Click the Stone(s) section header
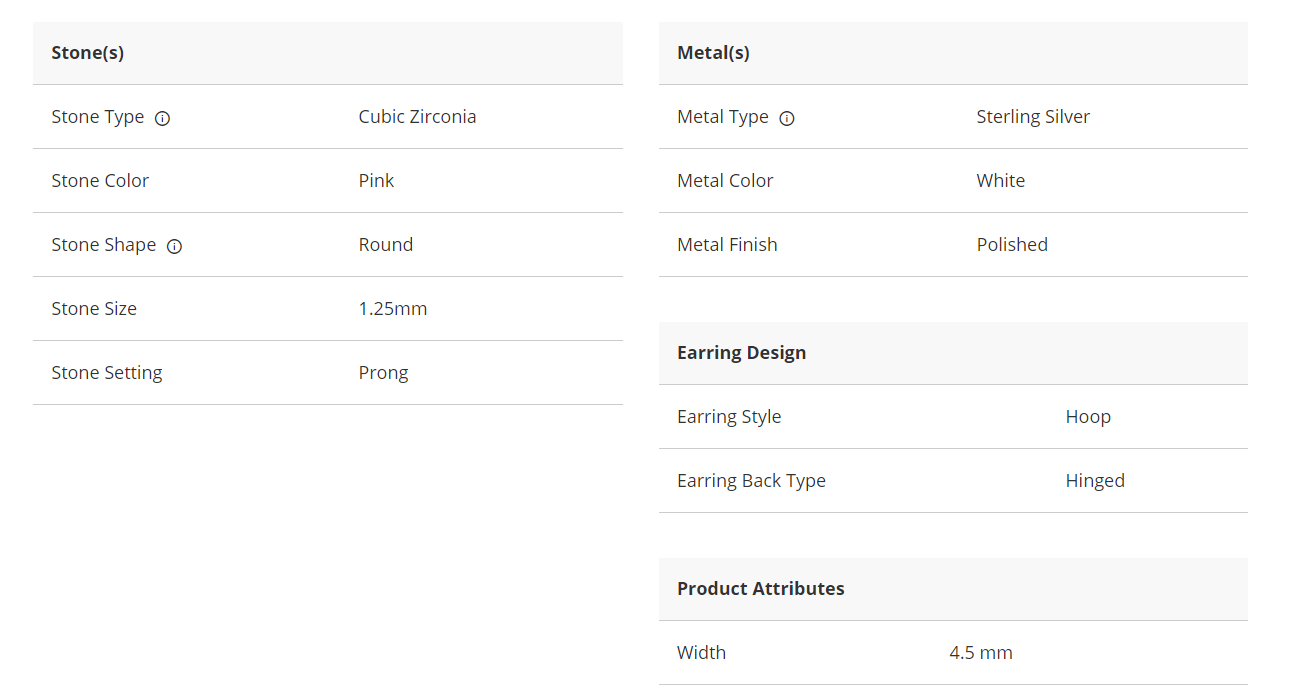The width and height of the screenshot is (1308, 696). pyautogui.click(x=88, y=53)
